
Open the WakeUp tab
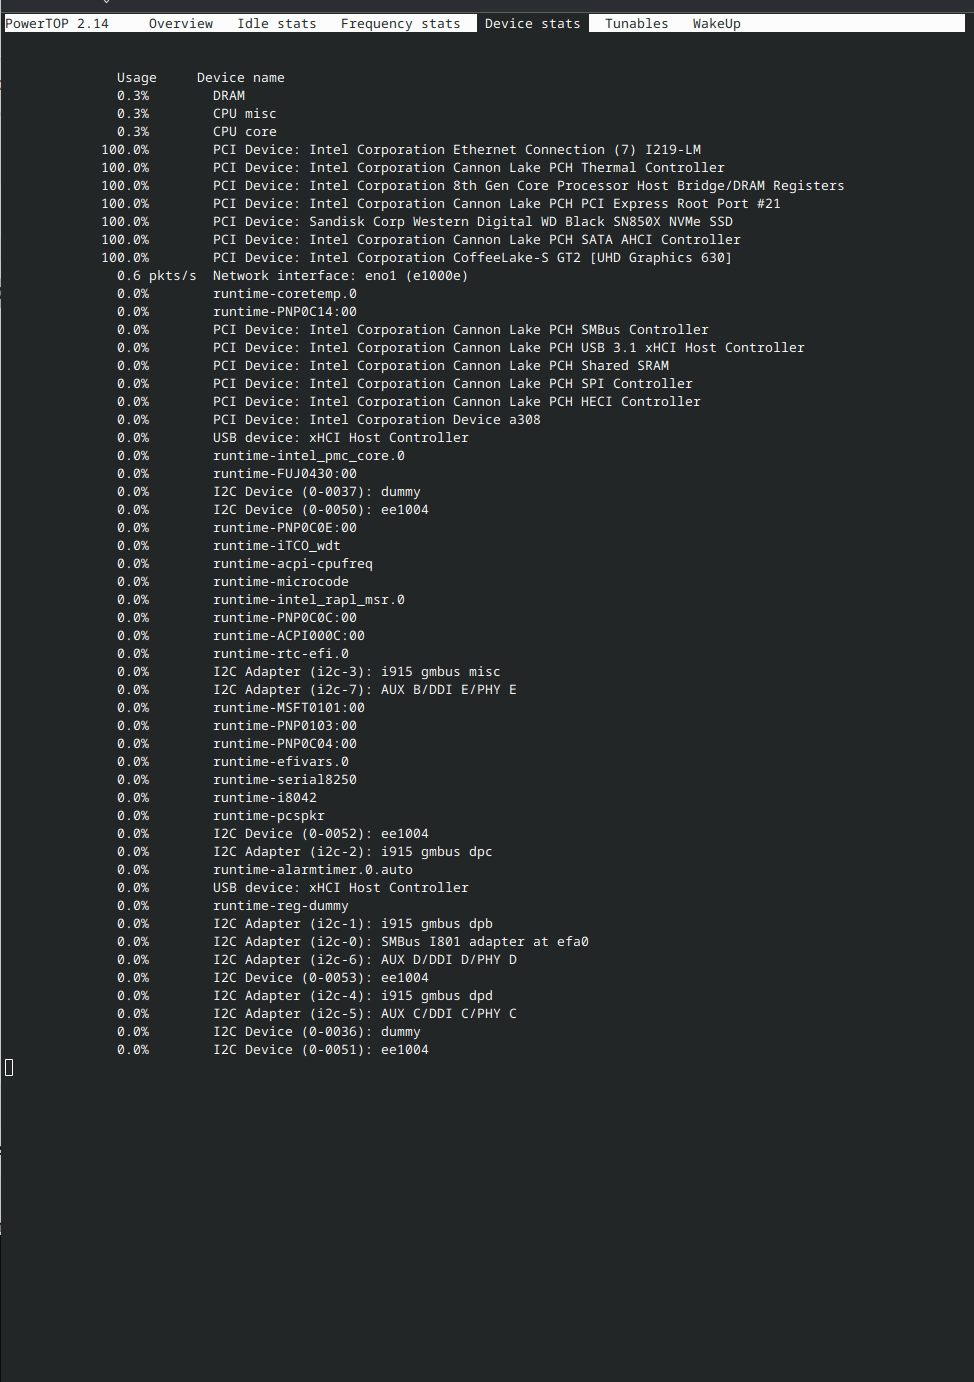click(716, 23)
